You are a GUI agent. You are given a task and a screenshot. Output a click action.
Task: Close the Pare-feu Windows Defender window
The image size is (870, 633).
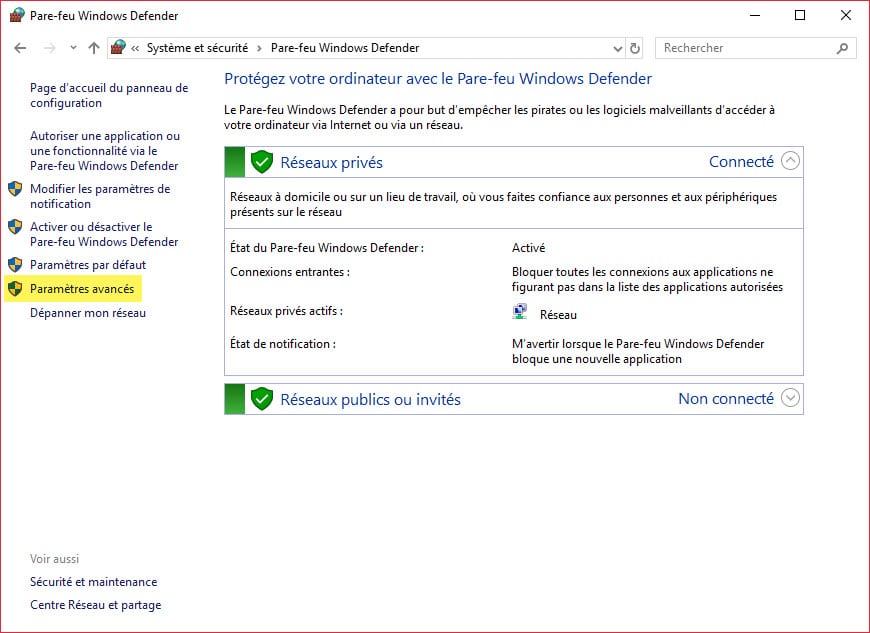click(x=846, y=16)
